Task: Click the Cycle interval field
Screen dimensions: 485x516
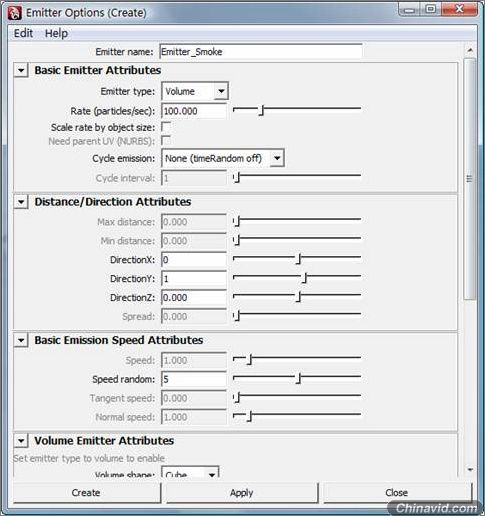Action: [x=194, y=178]
